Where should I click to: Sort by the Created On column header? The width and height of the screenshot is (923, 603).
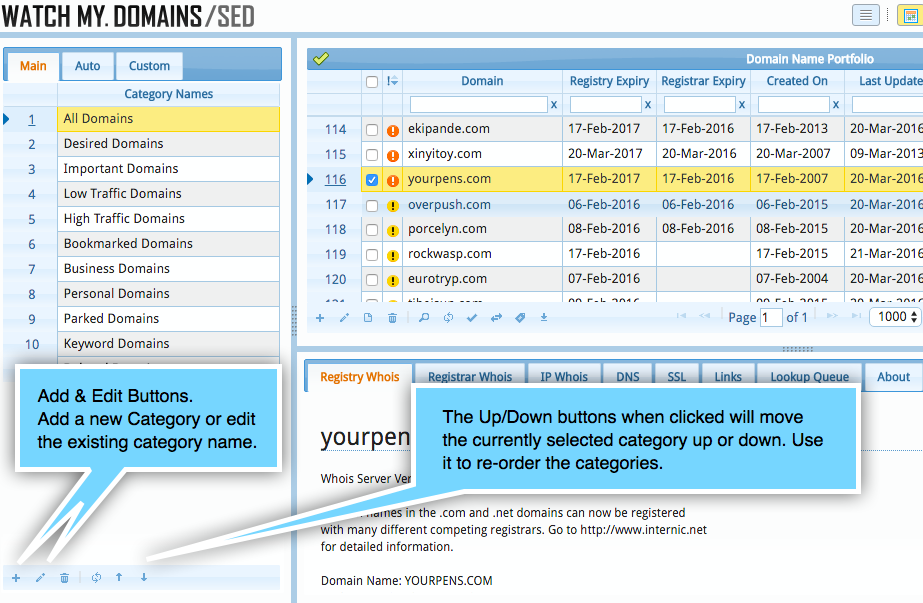coord(797,81)
